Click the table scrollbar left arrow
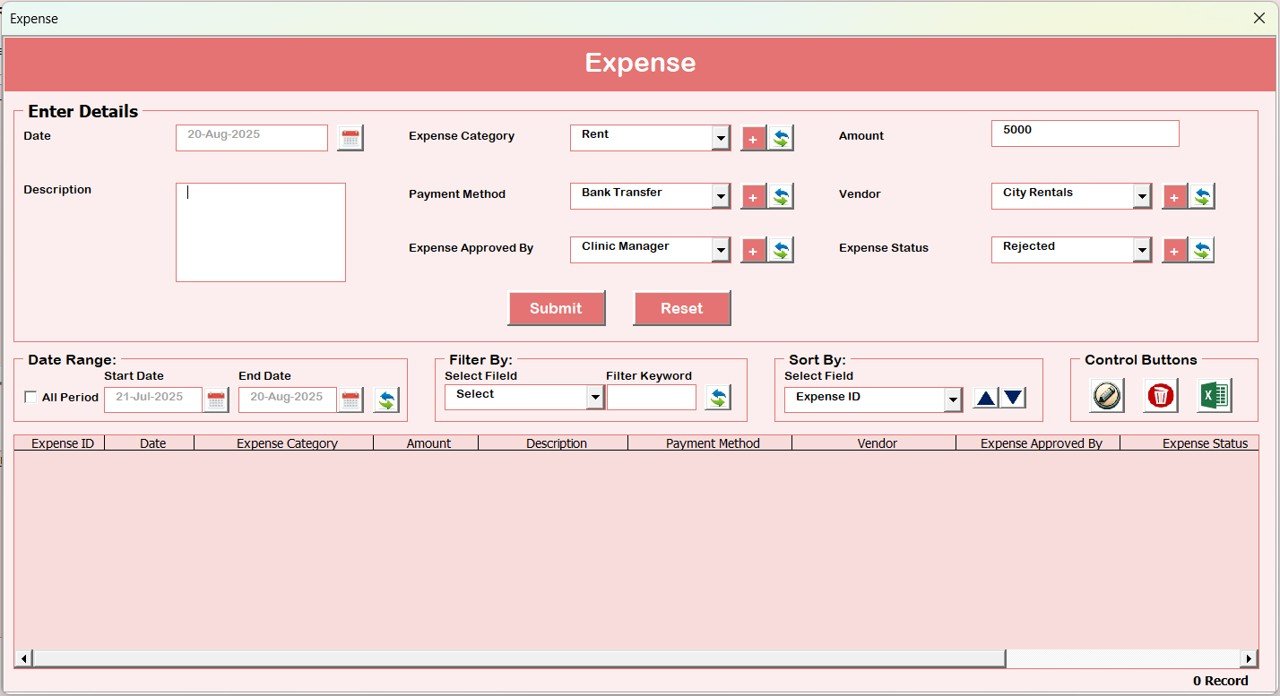The width and height of the screenshot is (1280, 696). pos(24,658)
